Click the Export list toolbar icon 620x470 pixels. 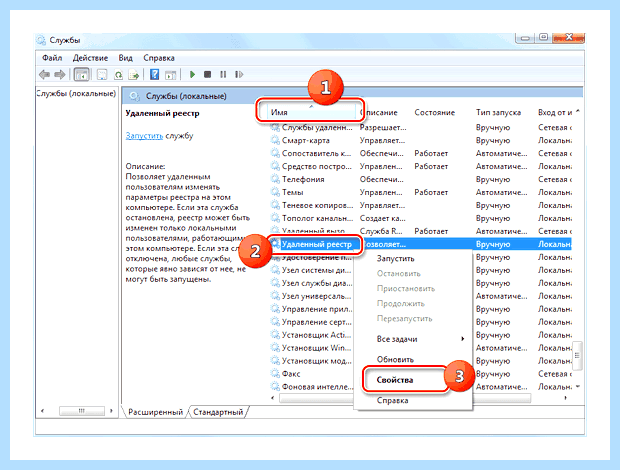134,74
